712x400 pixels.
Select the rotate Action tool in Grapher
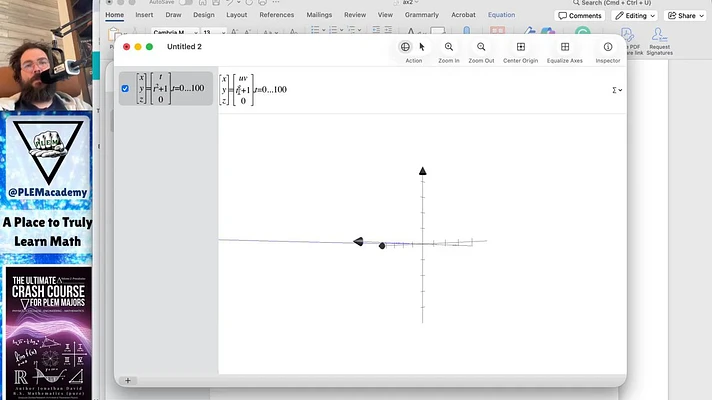point(405,47)
